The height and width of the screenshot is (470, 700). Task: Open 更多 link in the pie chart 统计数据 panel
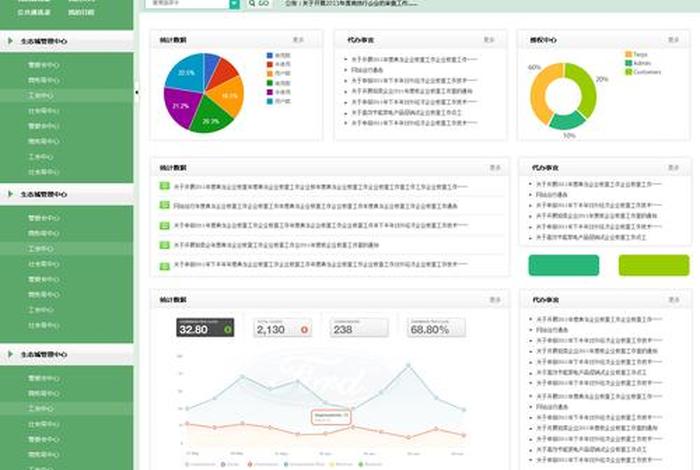click(298, 40)
